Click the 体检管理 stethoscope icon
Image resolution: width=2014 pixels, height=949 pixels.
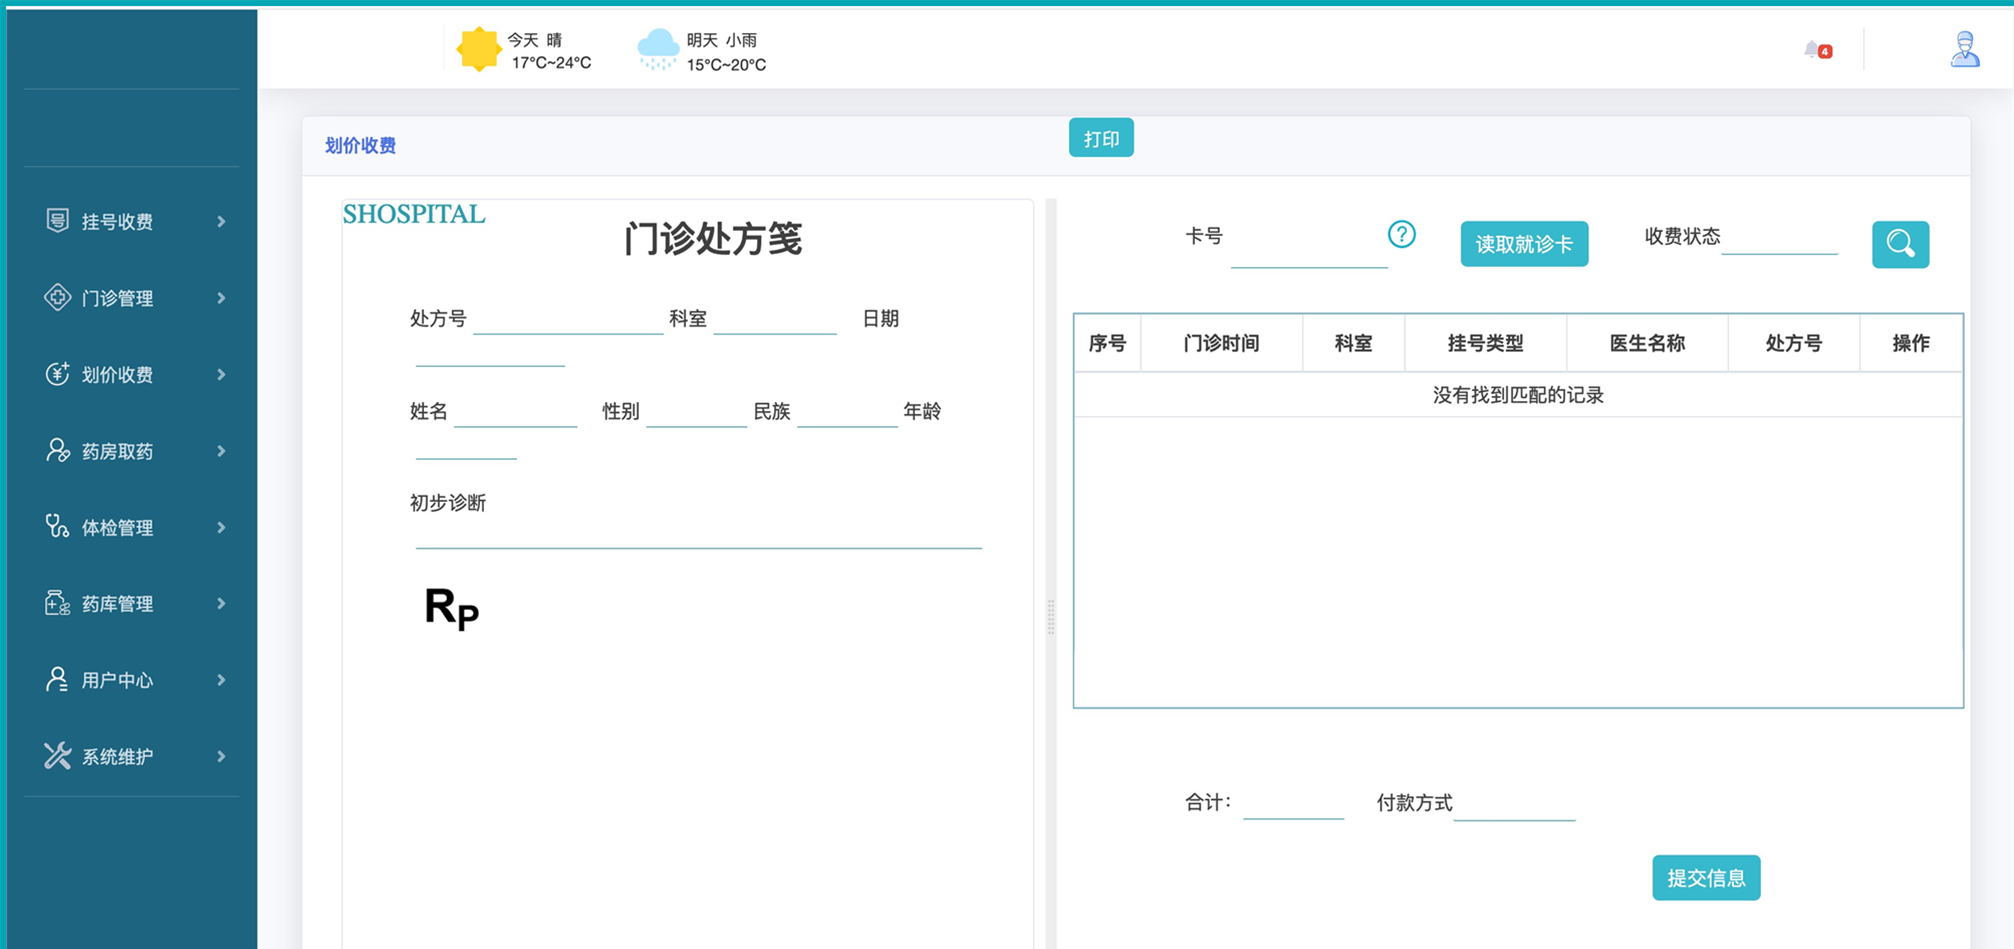57,527
